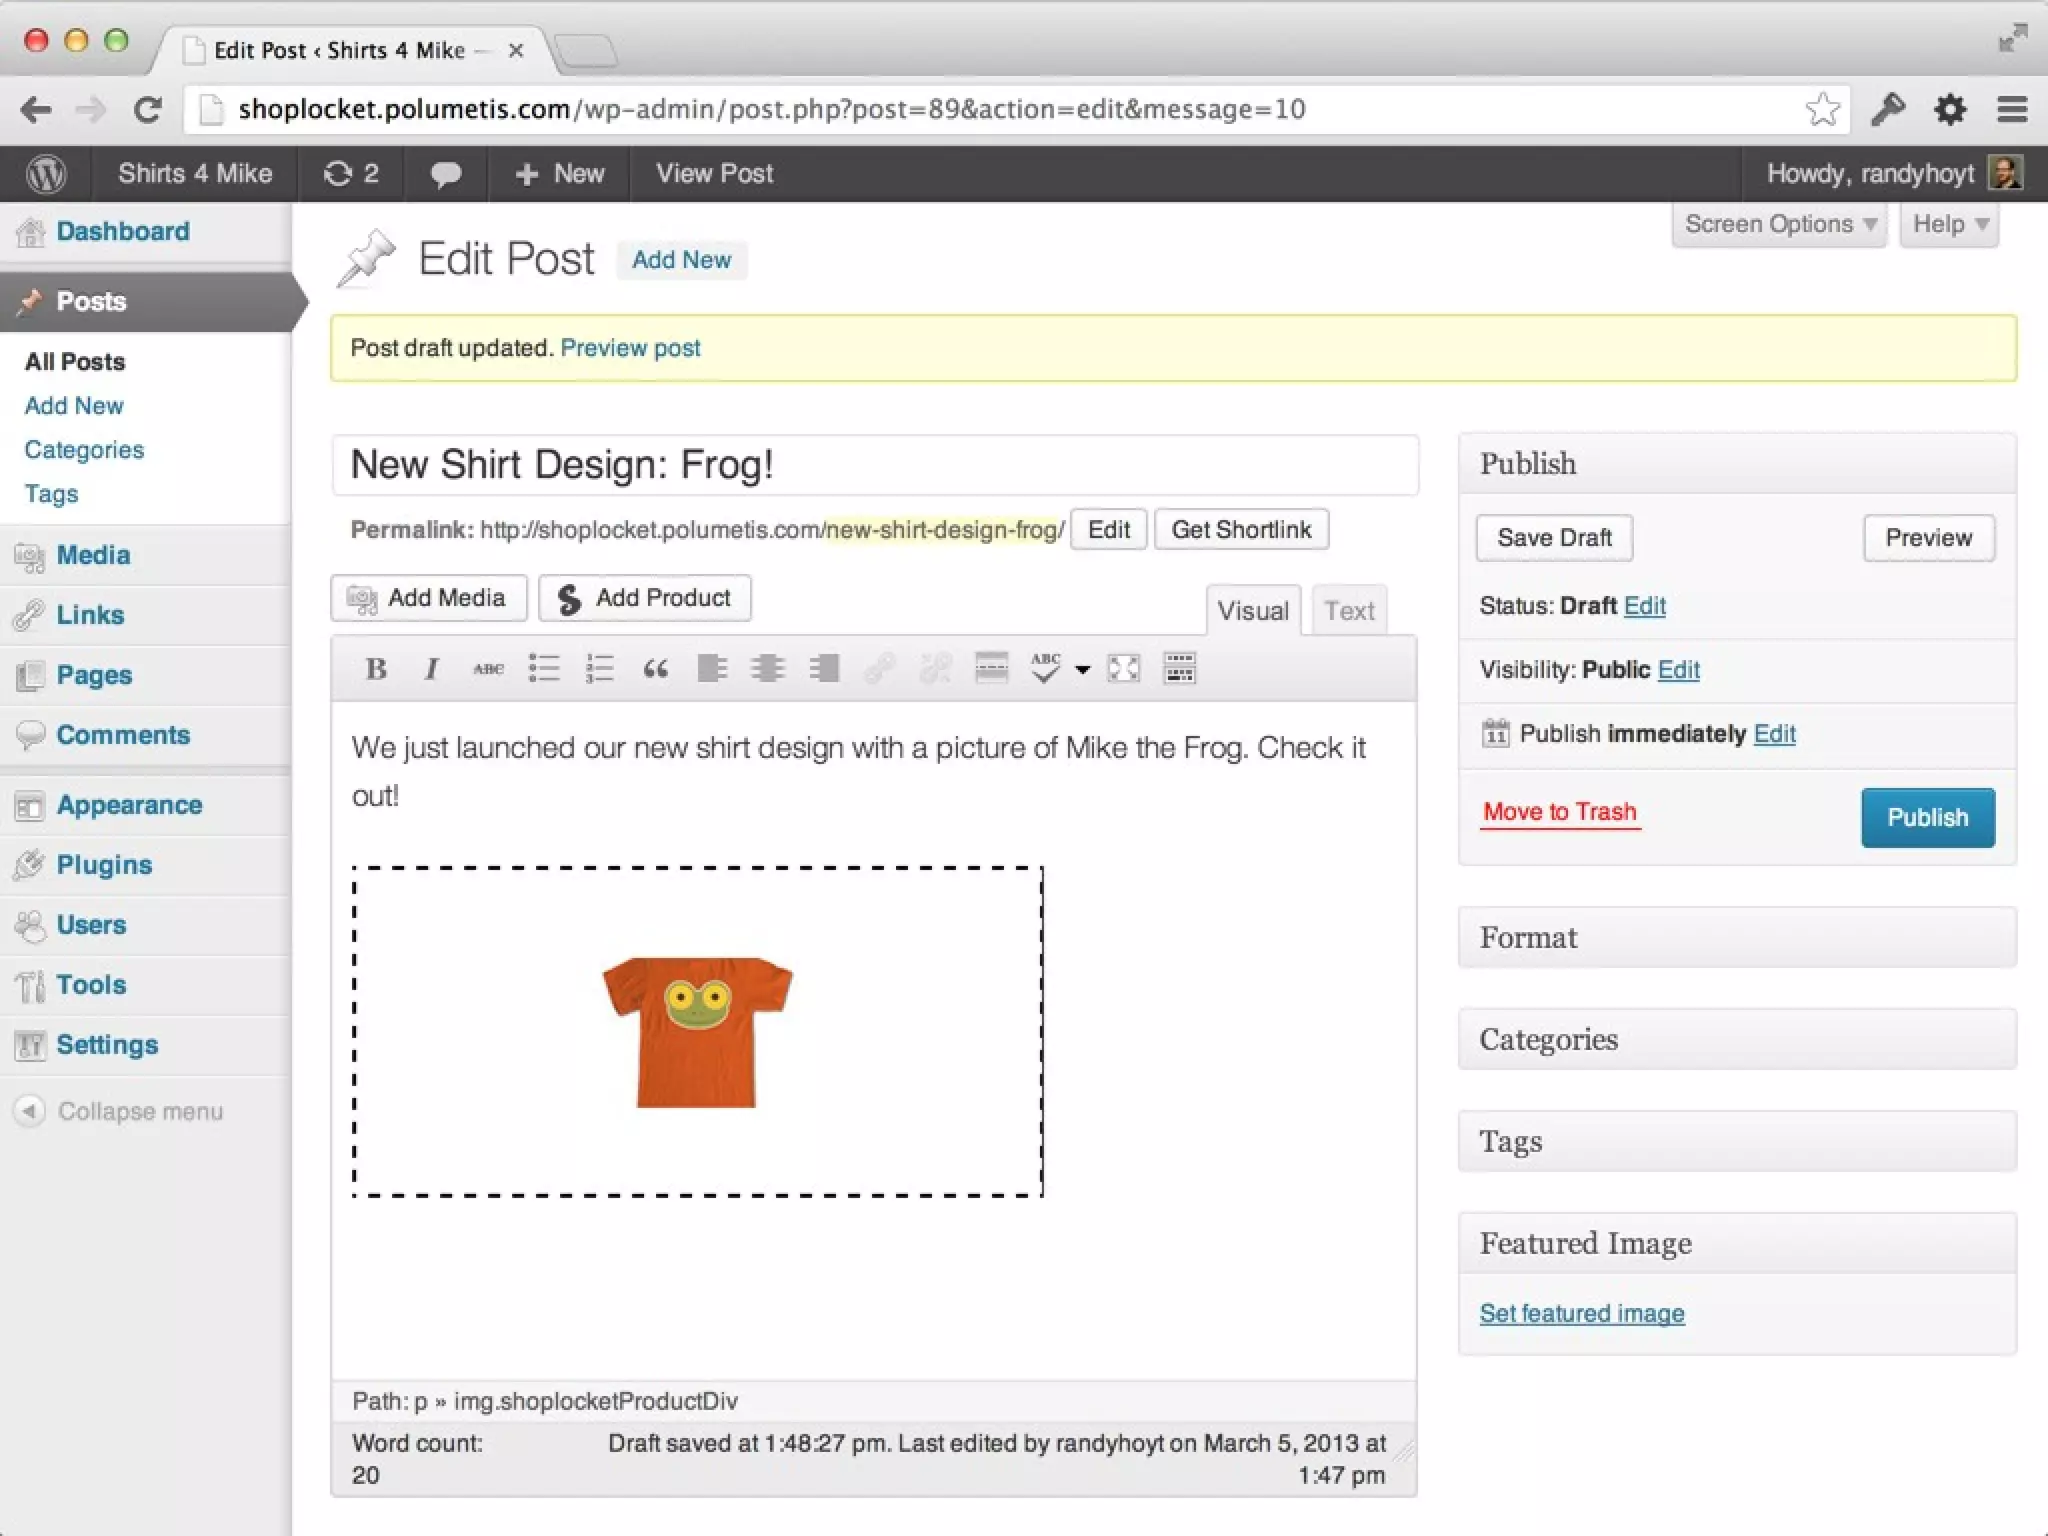The width and height of the screenshot is (2048, 1536).
Task: Click the blue Publish button
Action: tap(1927, 817)
